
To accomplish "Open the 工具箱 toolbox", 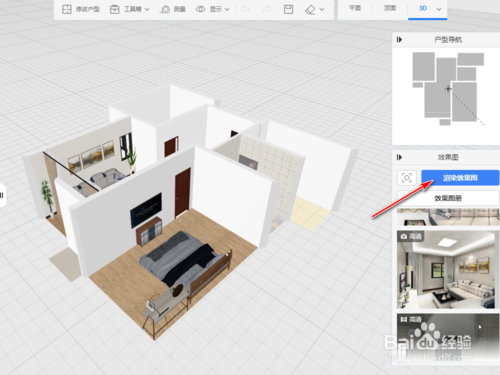I will click(129, 9).
